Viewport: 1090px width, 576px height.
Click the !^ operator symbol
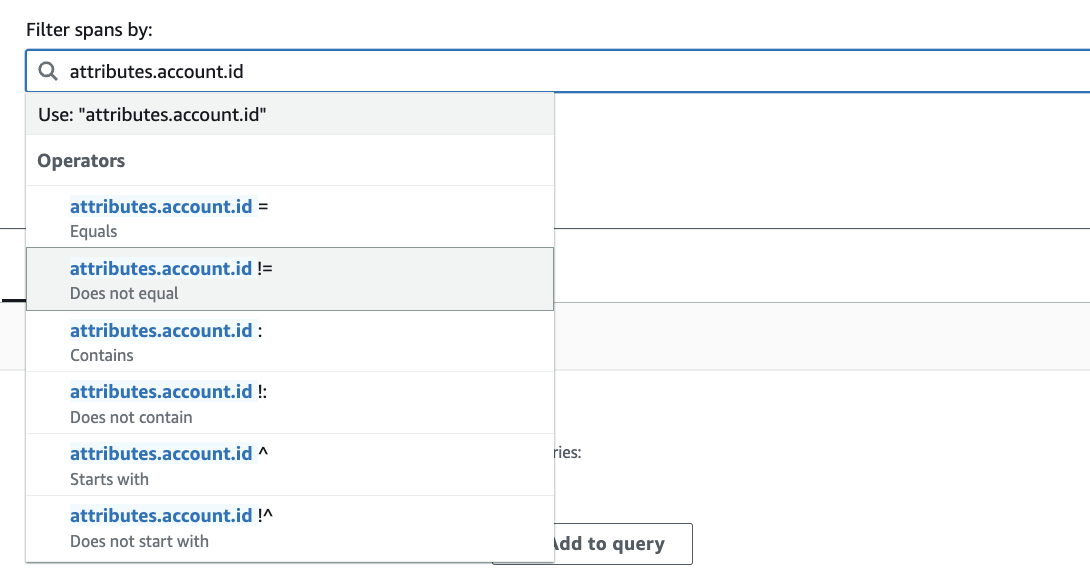[x=266, y=515]
